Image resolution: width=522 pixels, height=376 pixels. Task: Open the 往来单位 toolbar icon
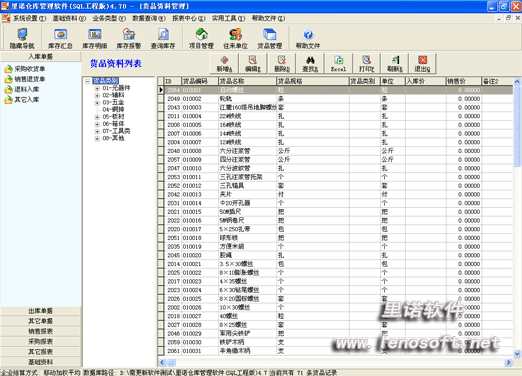(x=235, y=38)
